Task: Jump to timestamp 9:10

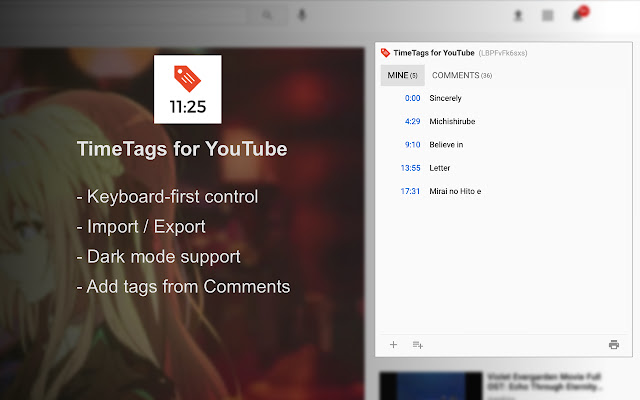Action: pos(412,144)
